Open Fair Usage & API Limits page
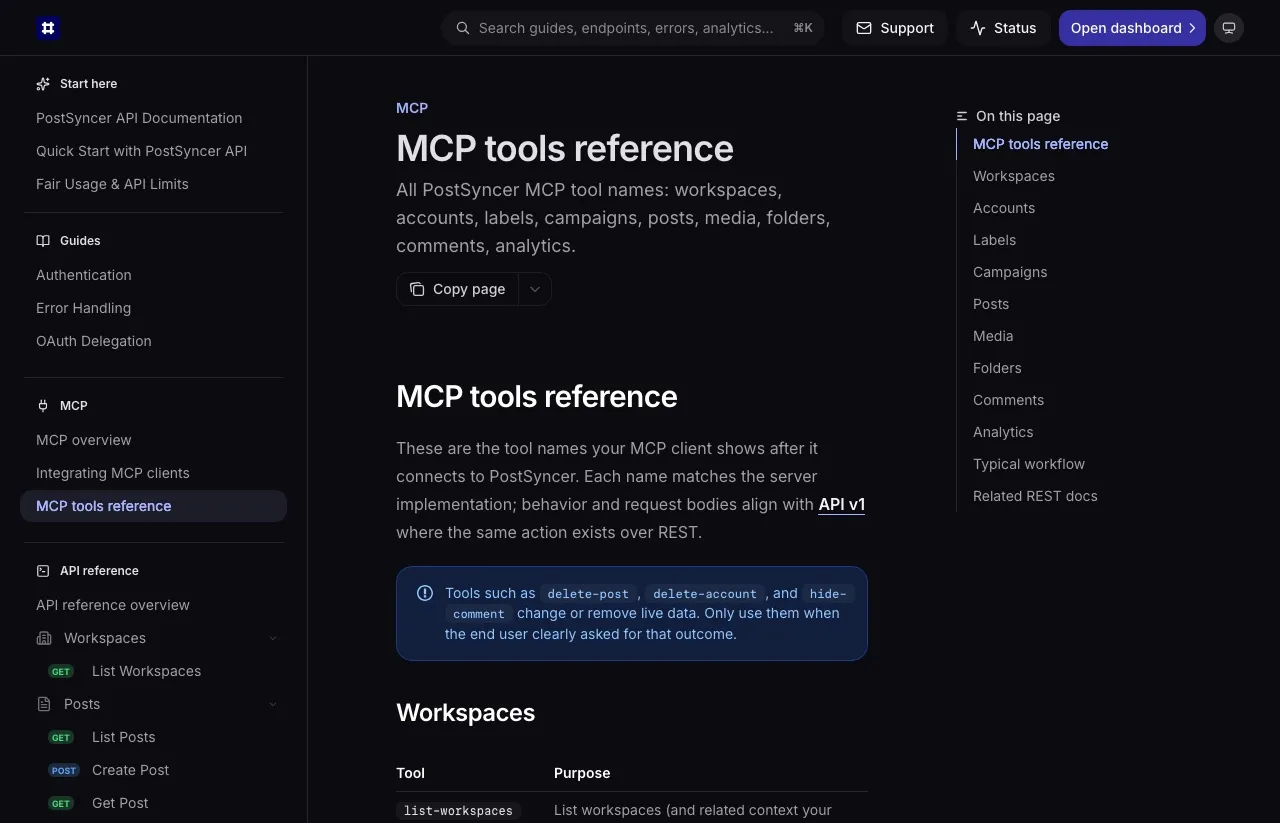The height and width of the screenshot is (823, 1280). [x=112, y=184]
